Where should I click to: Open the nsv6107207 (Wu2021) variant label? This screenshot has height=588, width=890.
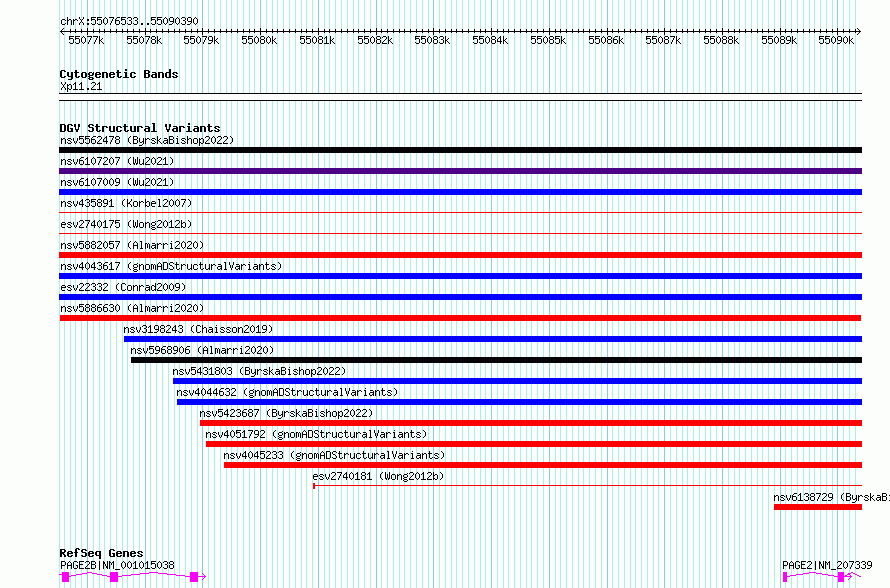117,161
